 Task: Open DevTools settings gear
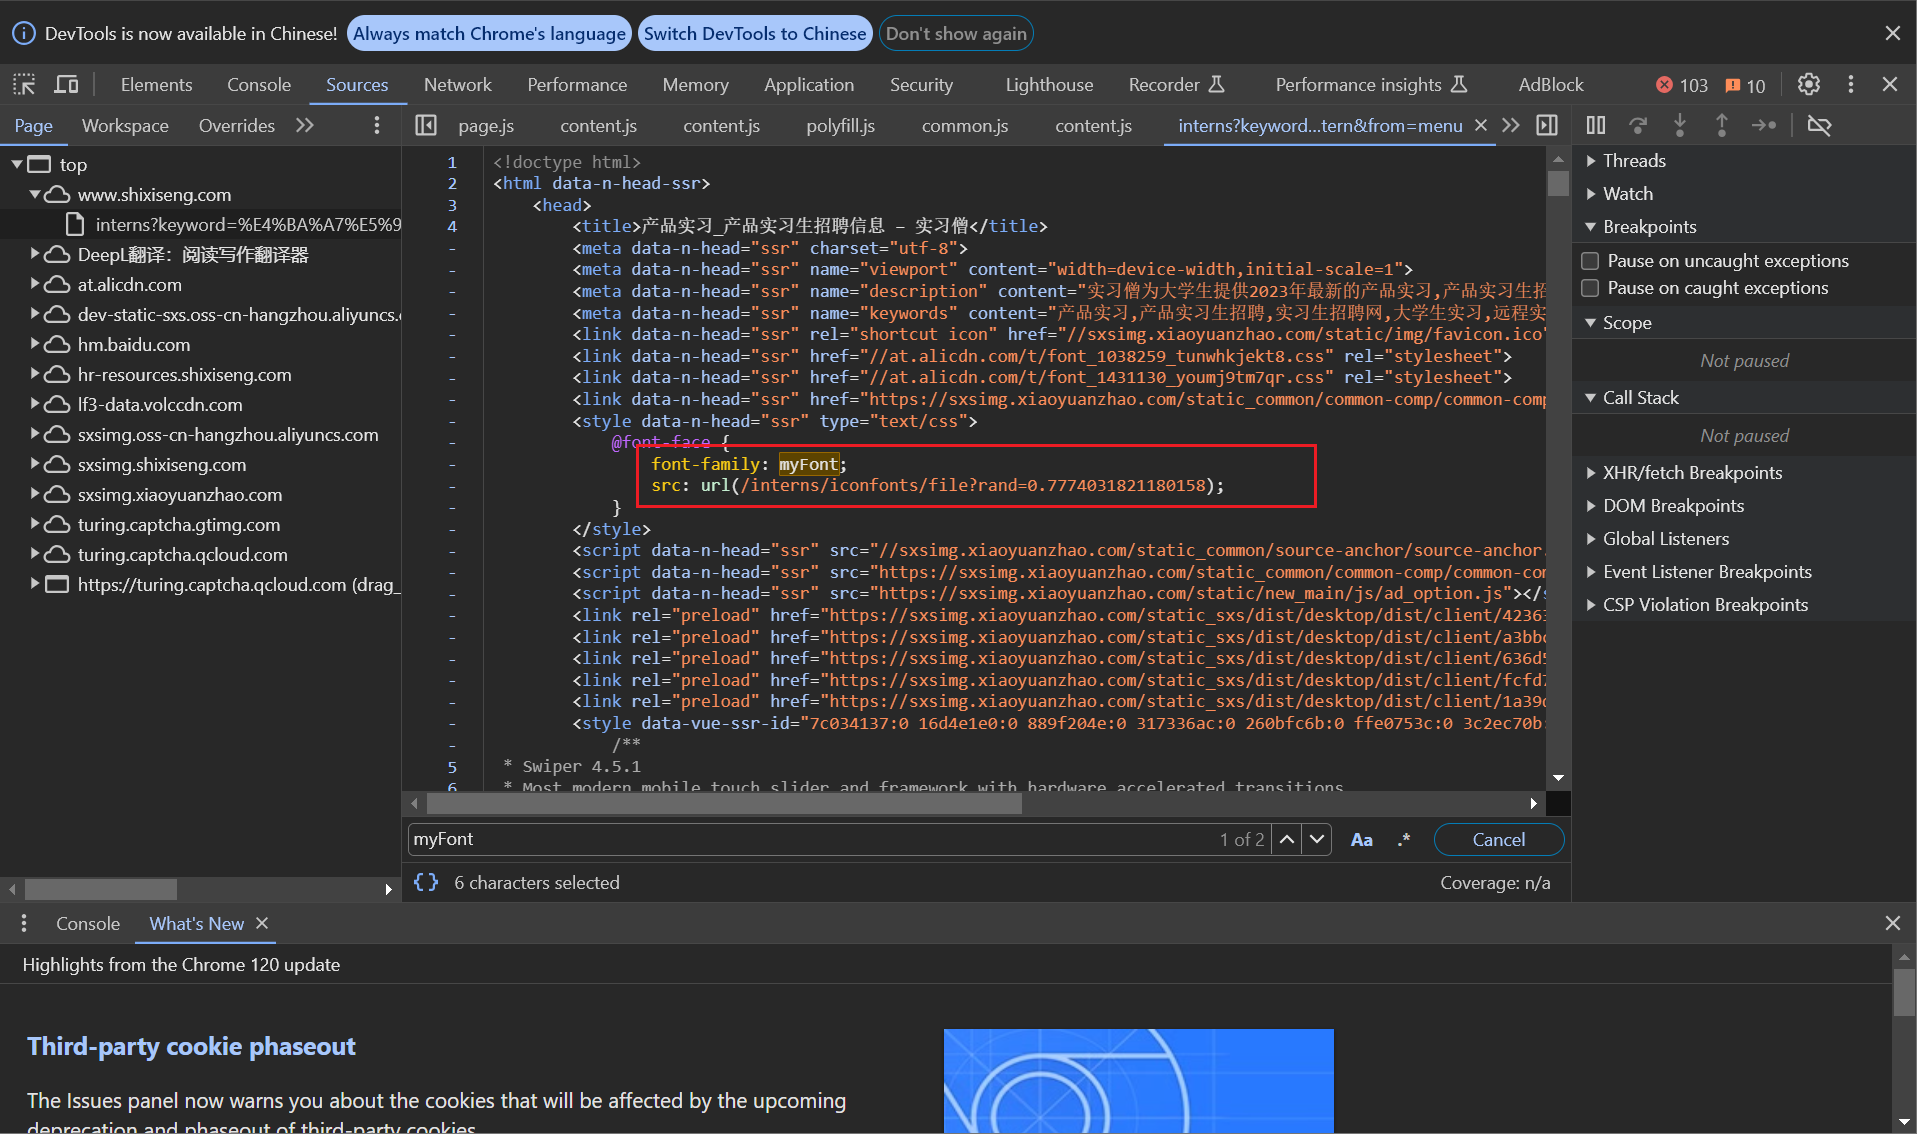coord(1808,85)
